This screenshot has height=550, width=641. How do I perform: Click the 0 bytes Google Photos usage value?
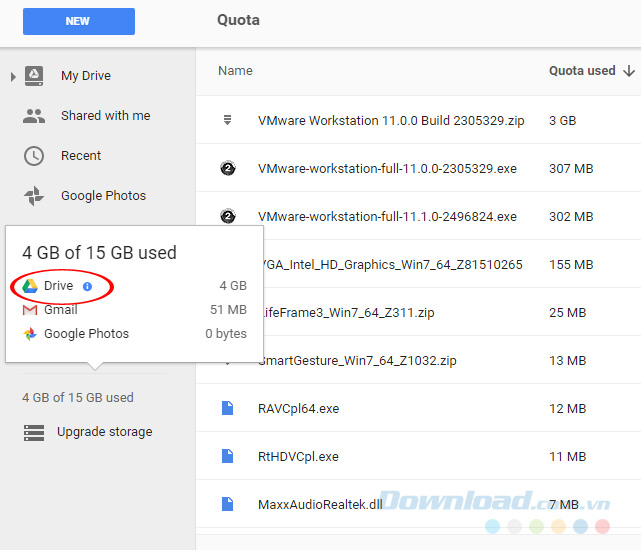point(226,334)
